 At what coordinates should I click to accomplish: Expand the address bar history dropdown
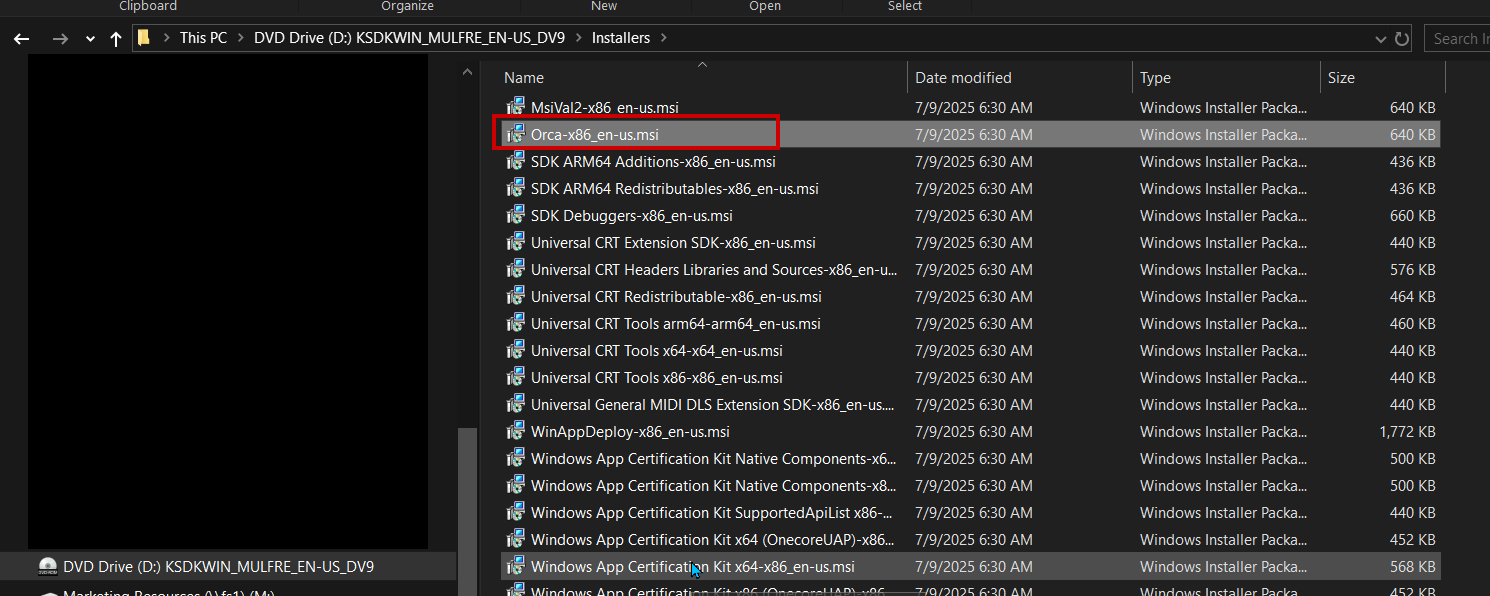point(1381,39)
